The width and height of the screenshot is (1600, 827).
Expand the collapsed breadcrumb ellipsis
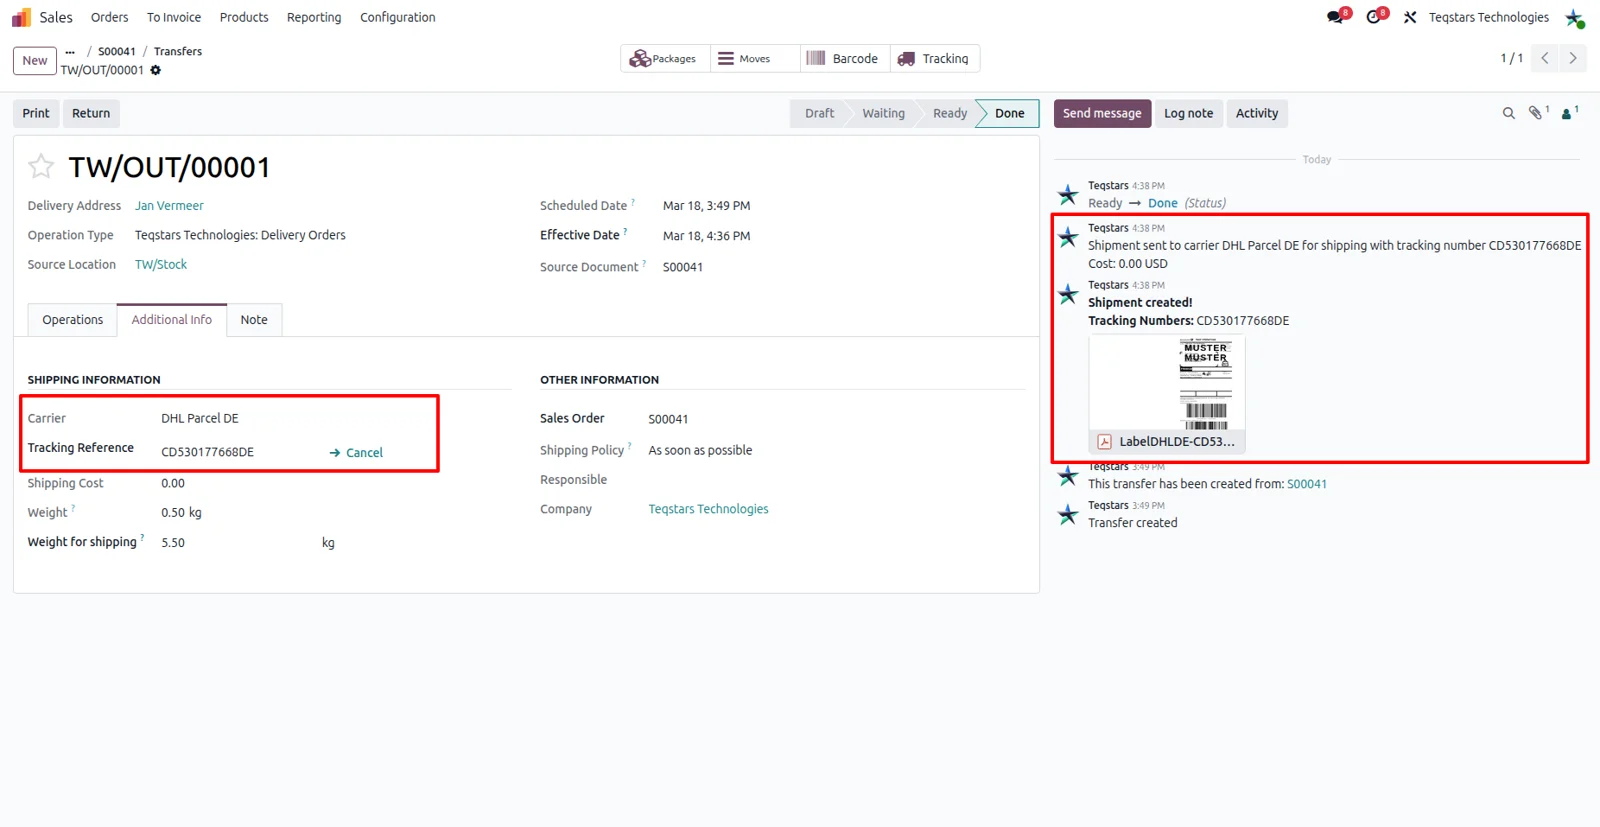click(70, 51)
